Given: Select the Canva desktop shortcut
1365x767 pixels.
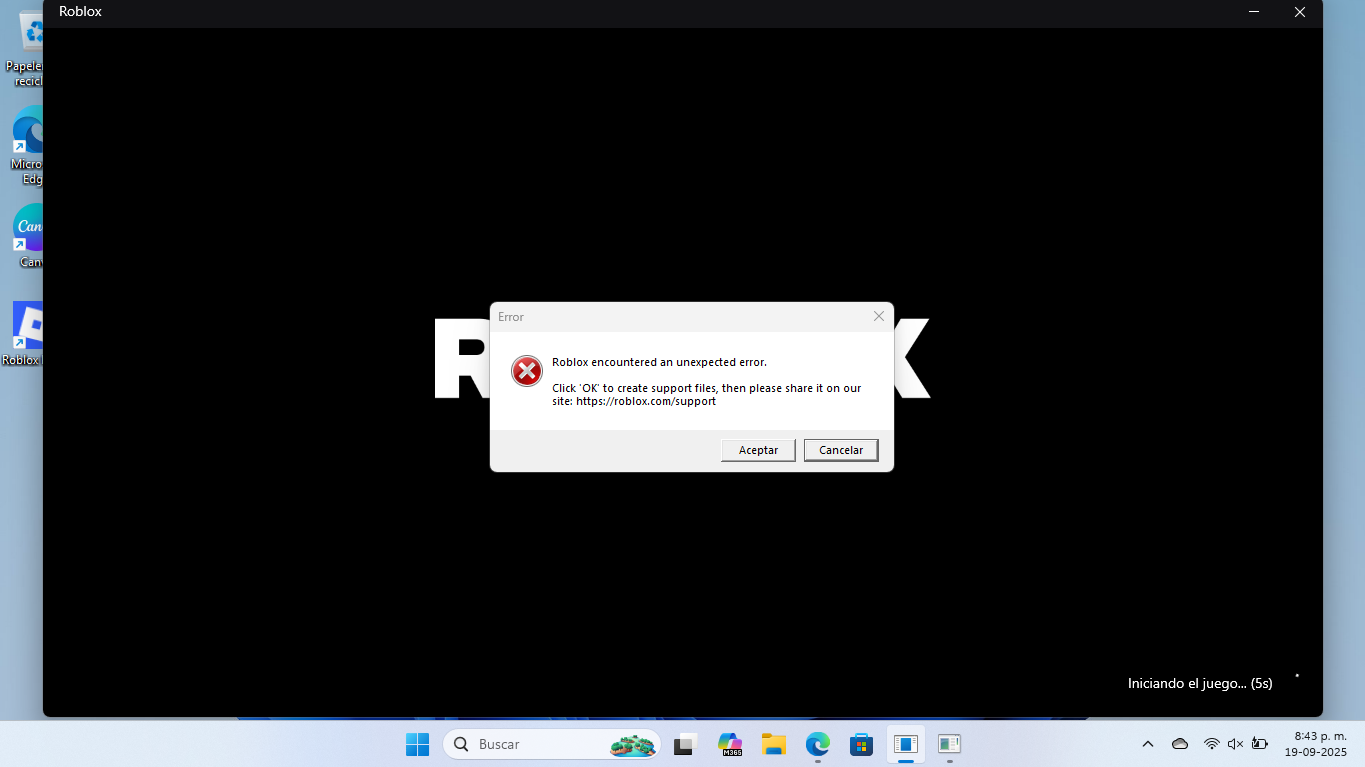Looking at the screenshot, I should [28, 238].
